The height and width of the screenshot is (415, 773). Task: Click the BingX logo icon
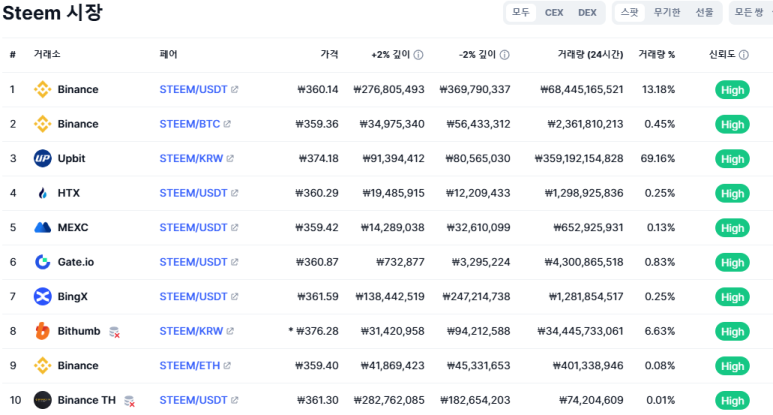(42, 296)
